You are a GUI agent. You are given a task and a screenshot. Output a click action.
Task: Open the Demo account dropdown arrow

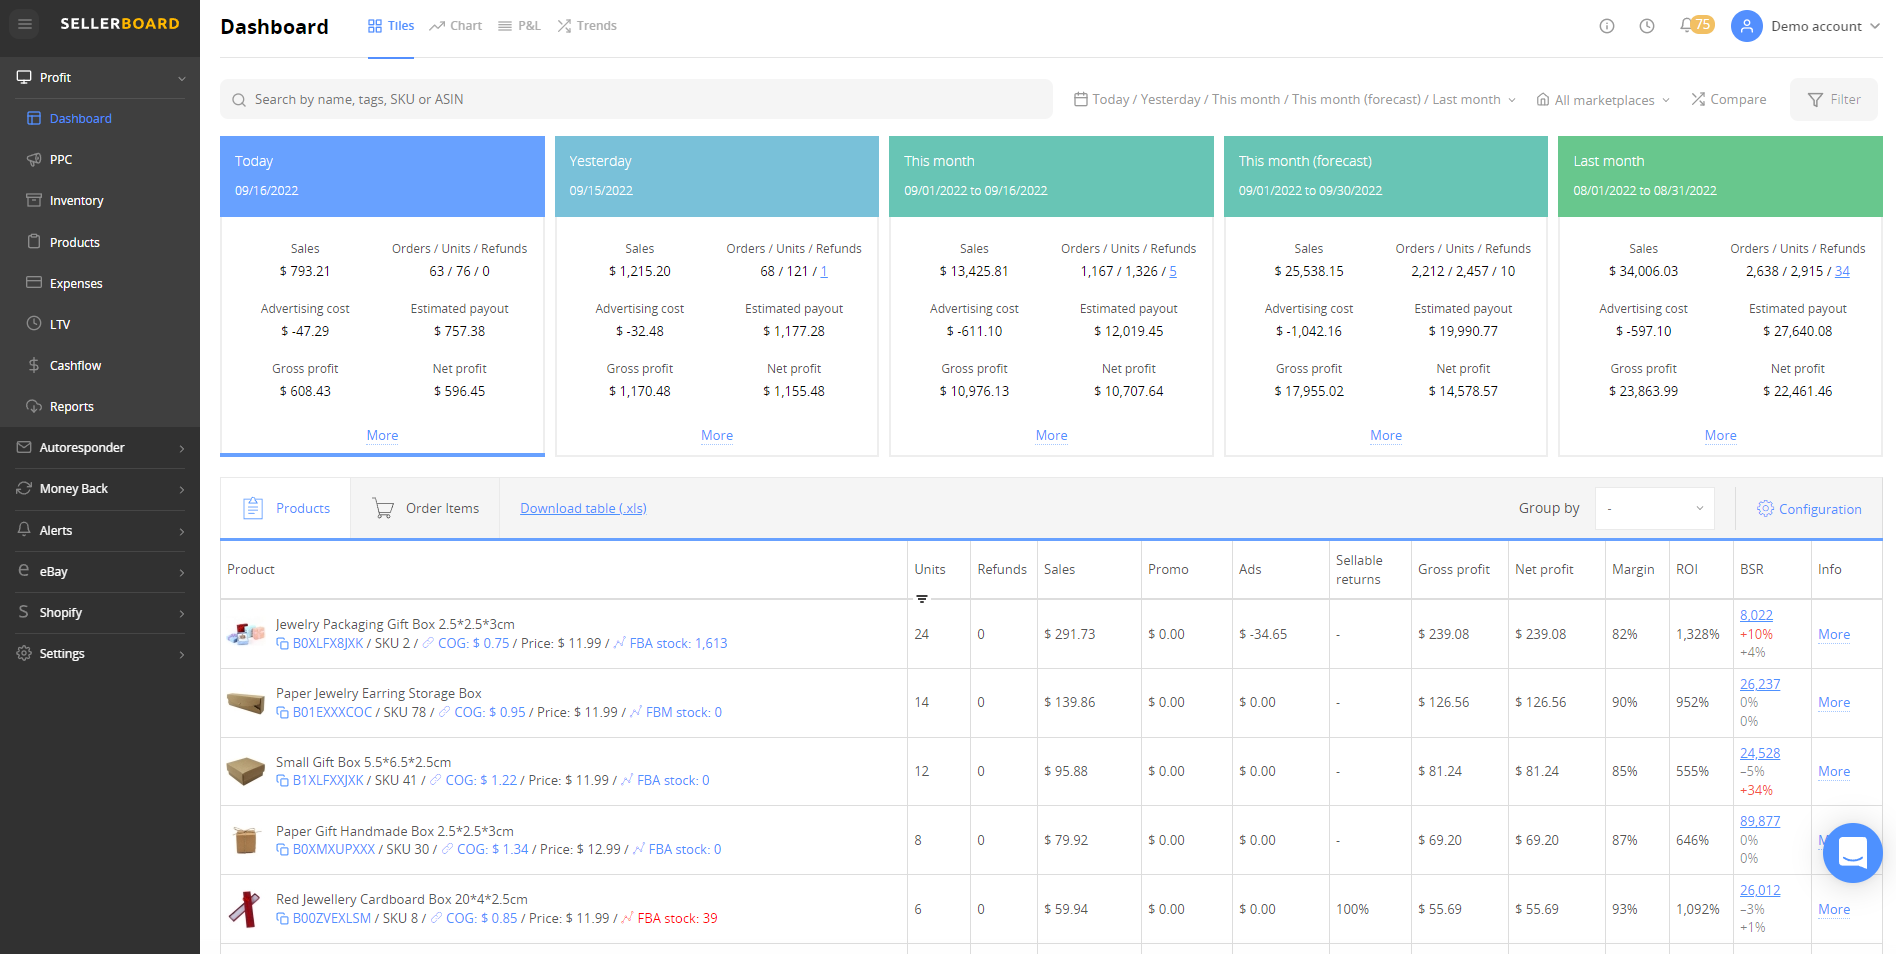coord(1875,26)
